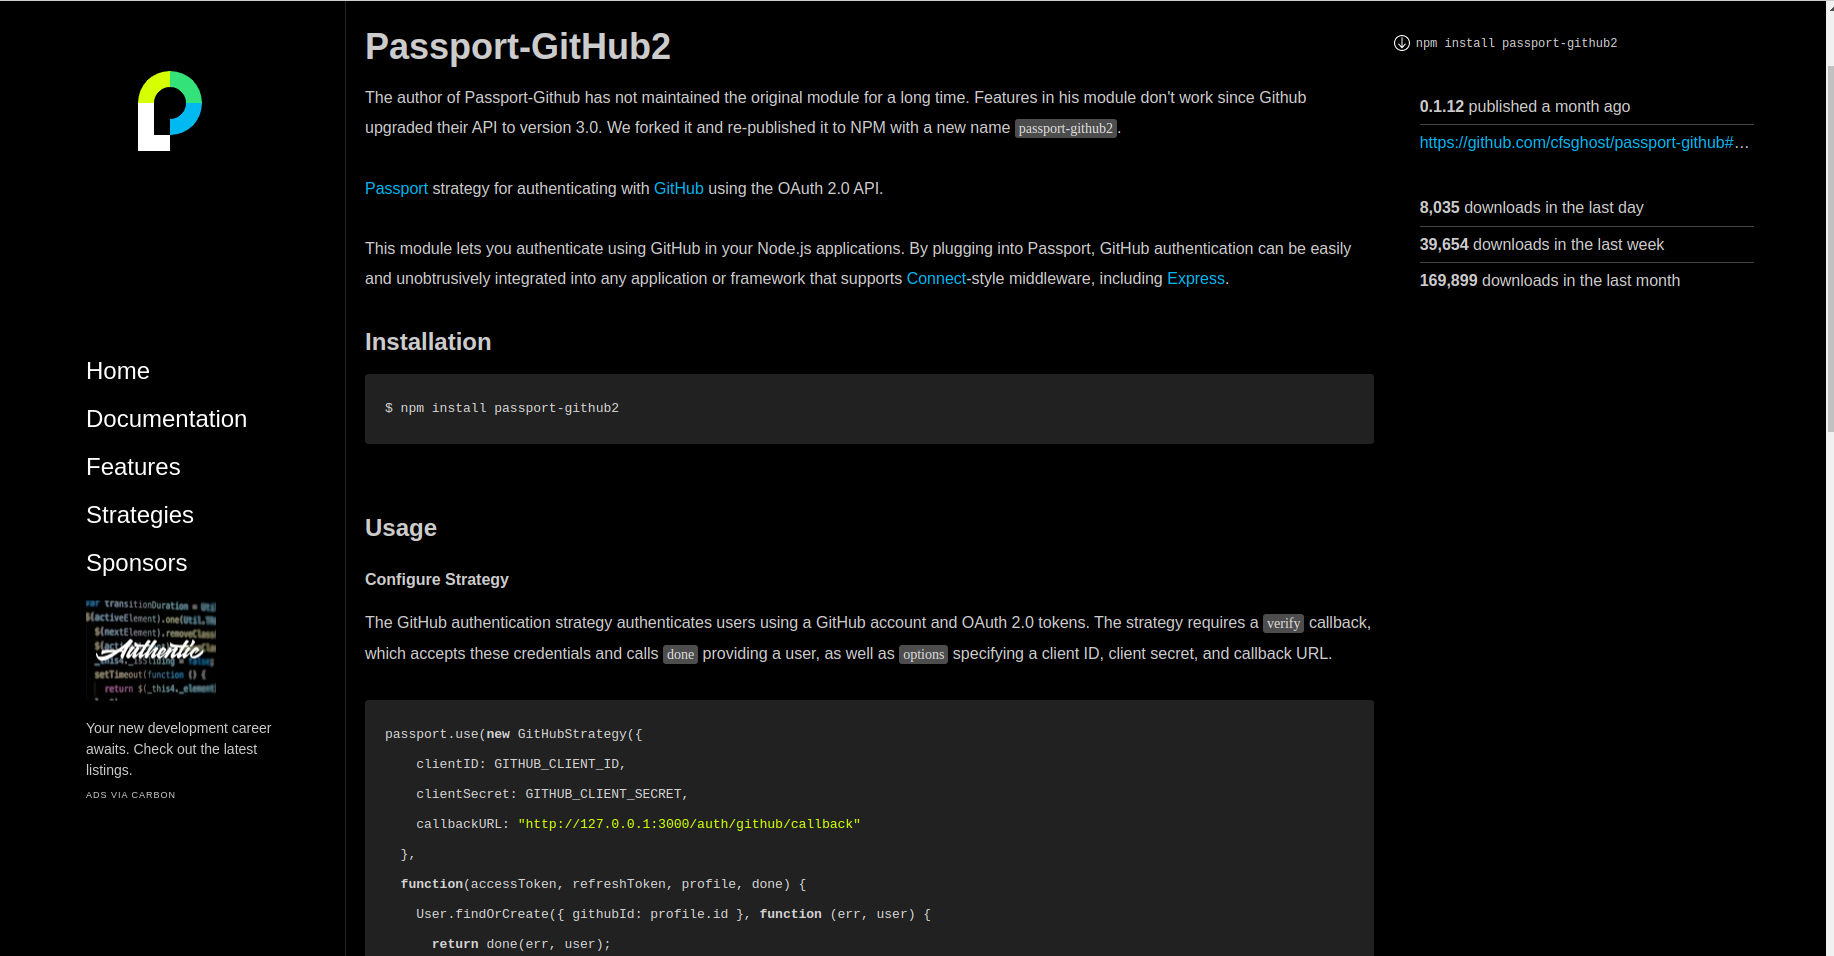Viewport: 1834px width, 956px height.
Task: Click the Ads via Carbon link
Action: pyautogui.click(x=130, y=795)
